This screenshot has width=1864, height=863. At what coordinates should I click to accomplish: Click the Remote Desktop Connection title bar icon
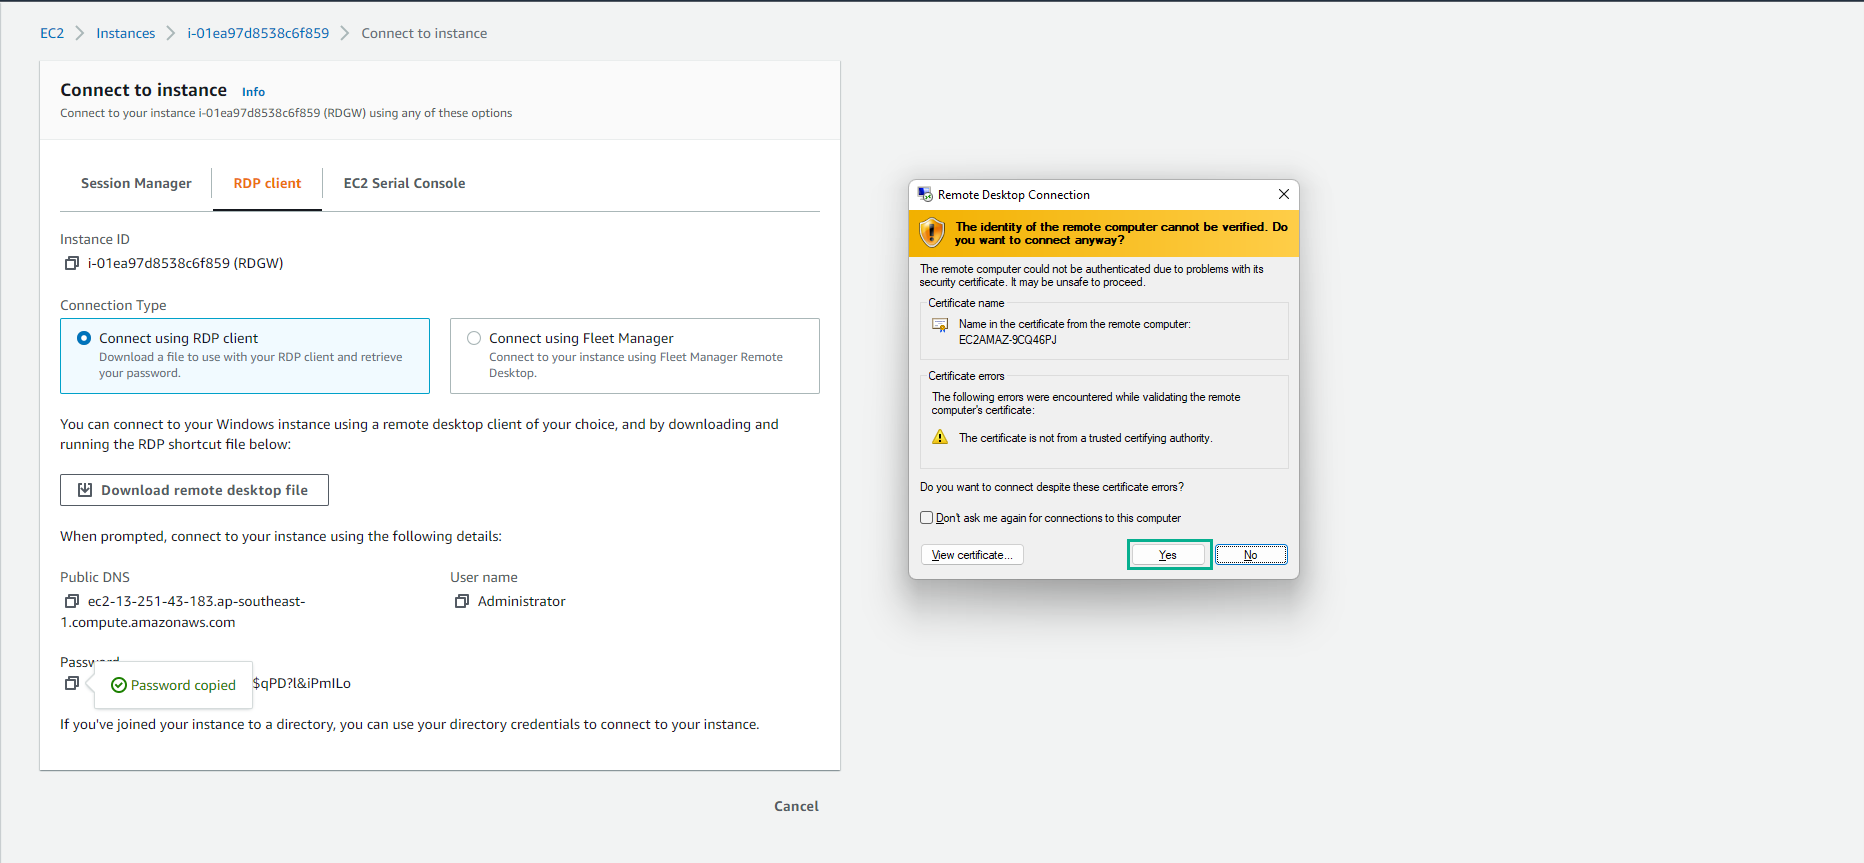pos(925,194)
